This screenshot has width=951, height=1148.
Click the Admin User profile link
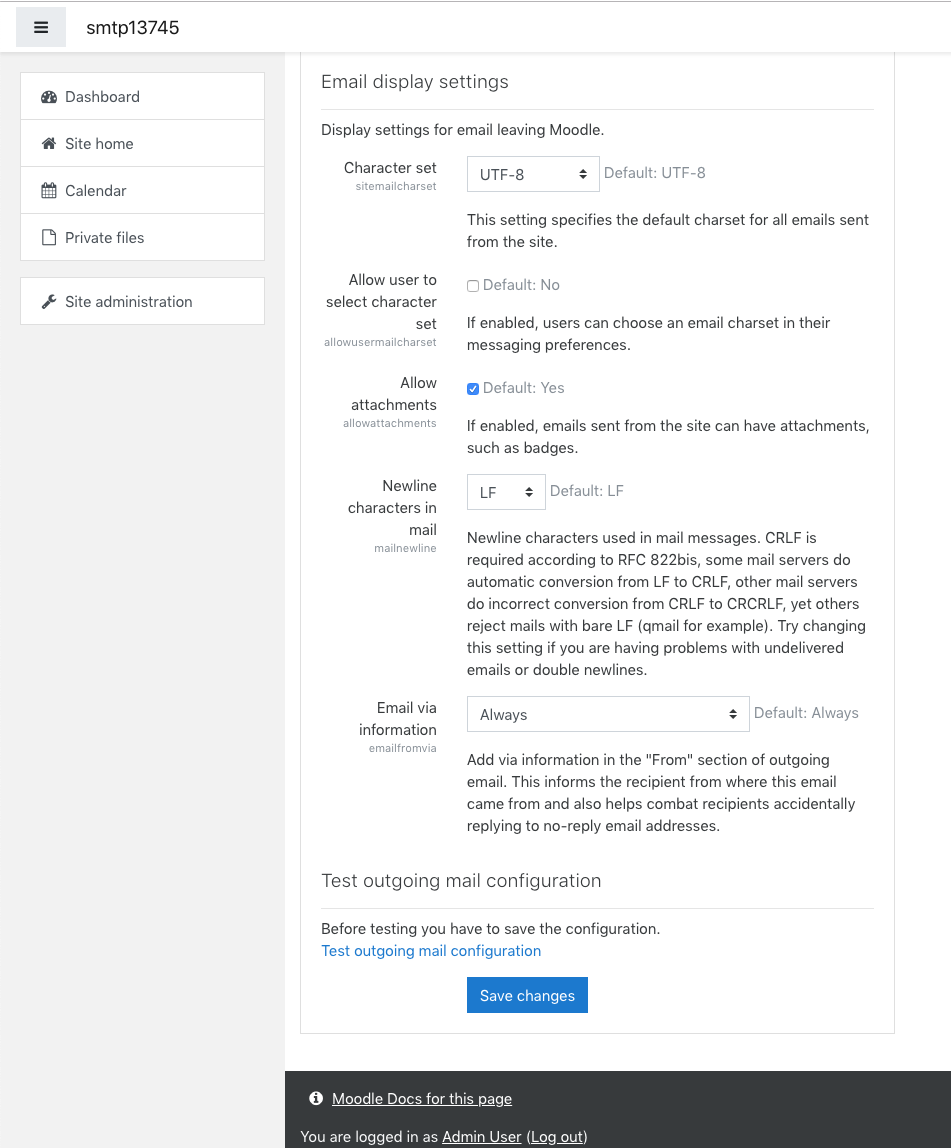(482, 1136)
